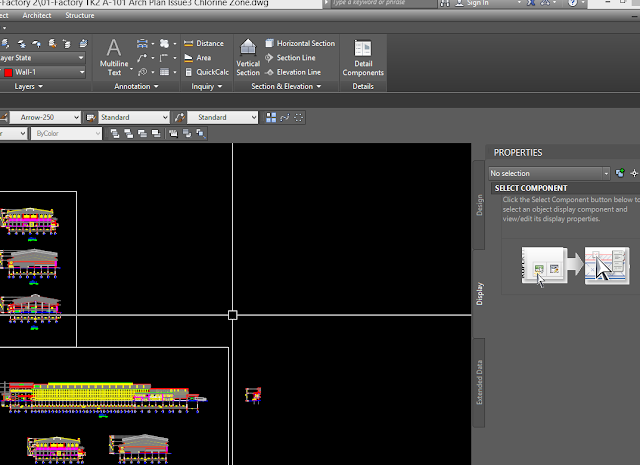Open Detail Components
This screenshot has width=640, height=465.
coord(363,58)
